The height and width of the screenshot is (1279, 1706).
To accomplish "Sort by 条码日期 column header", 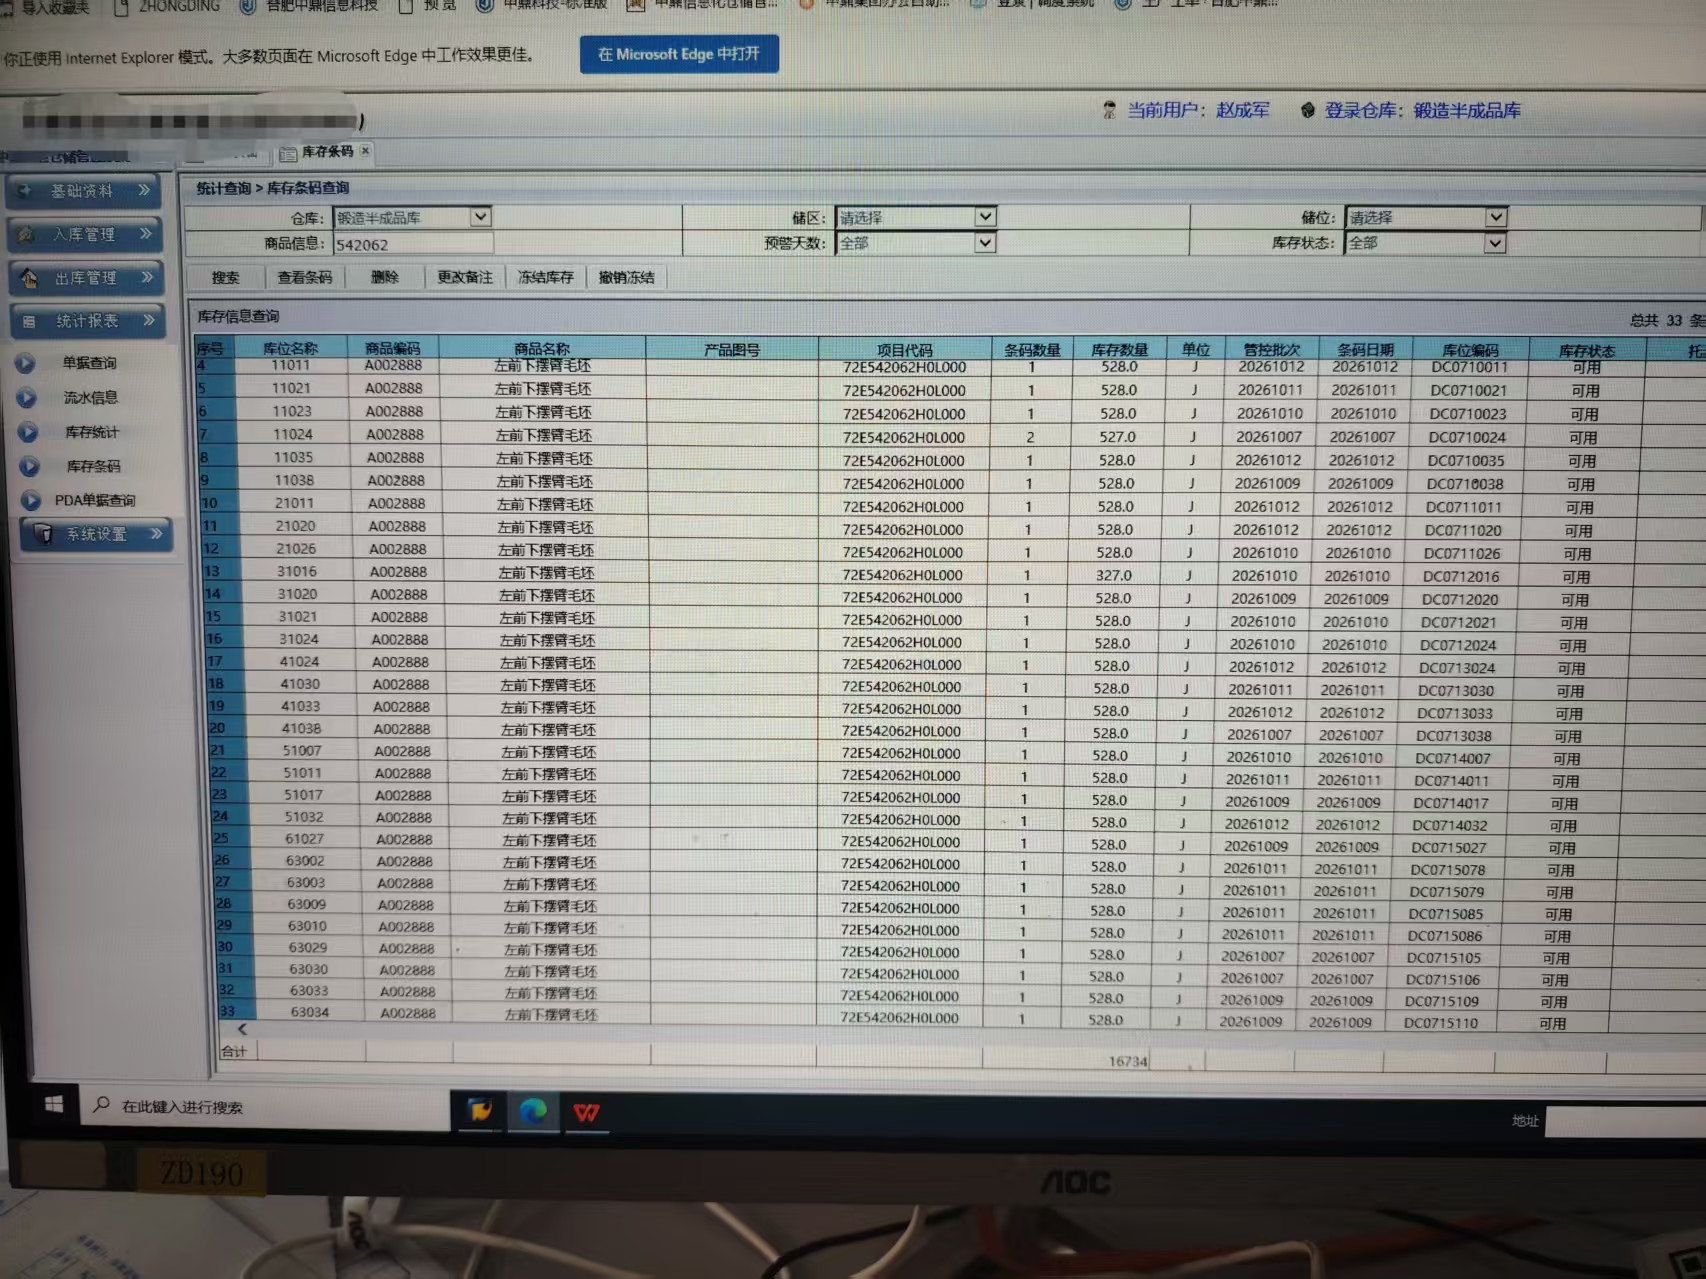I will click(x=1365, y=349).
